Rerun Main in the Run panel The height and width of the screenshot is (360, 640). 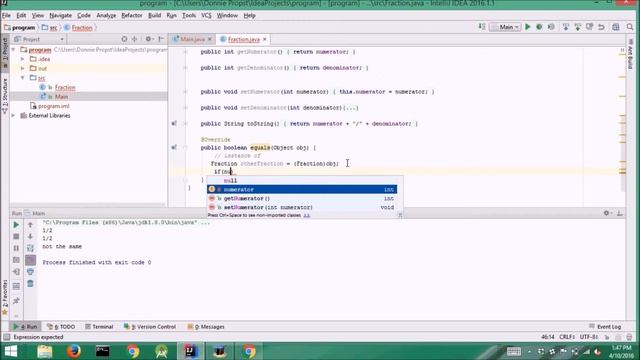[16, 225]
